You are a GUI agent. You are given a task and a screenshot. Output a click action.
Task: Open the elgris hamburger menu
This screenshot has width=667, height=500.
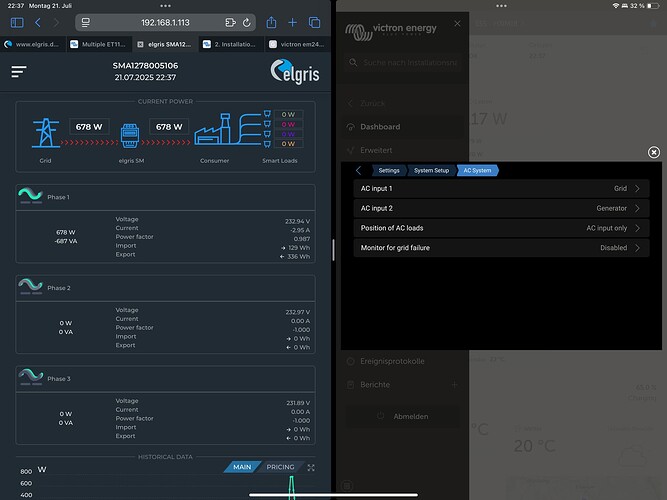19,71
